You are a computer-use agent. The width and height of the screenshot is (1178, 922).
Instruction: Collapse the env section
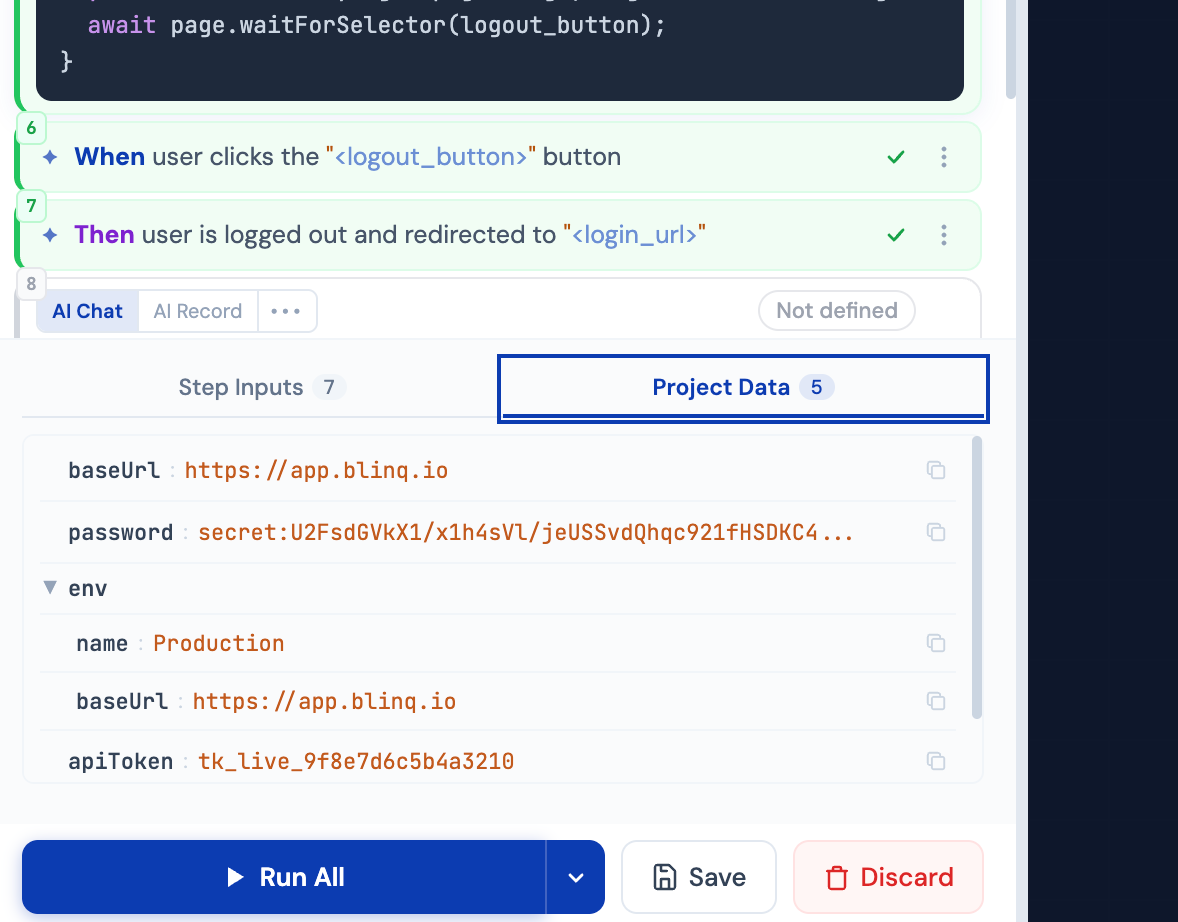50,588
